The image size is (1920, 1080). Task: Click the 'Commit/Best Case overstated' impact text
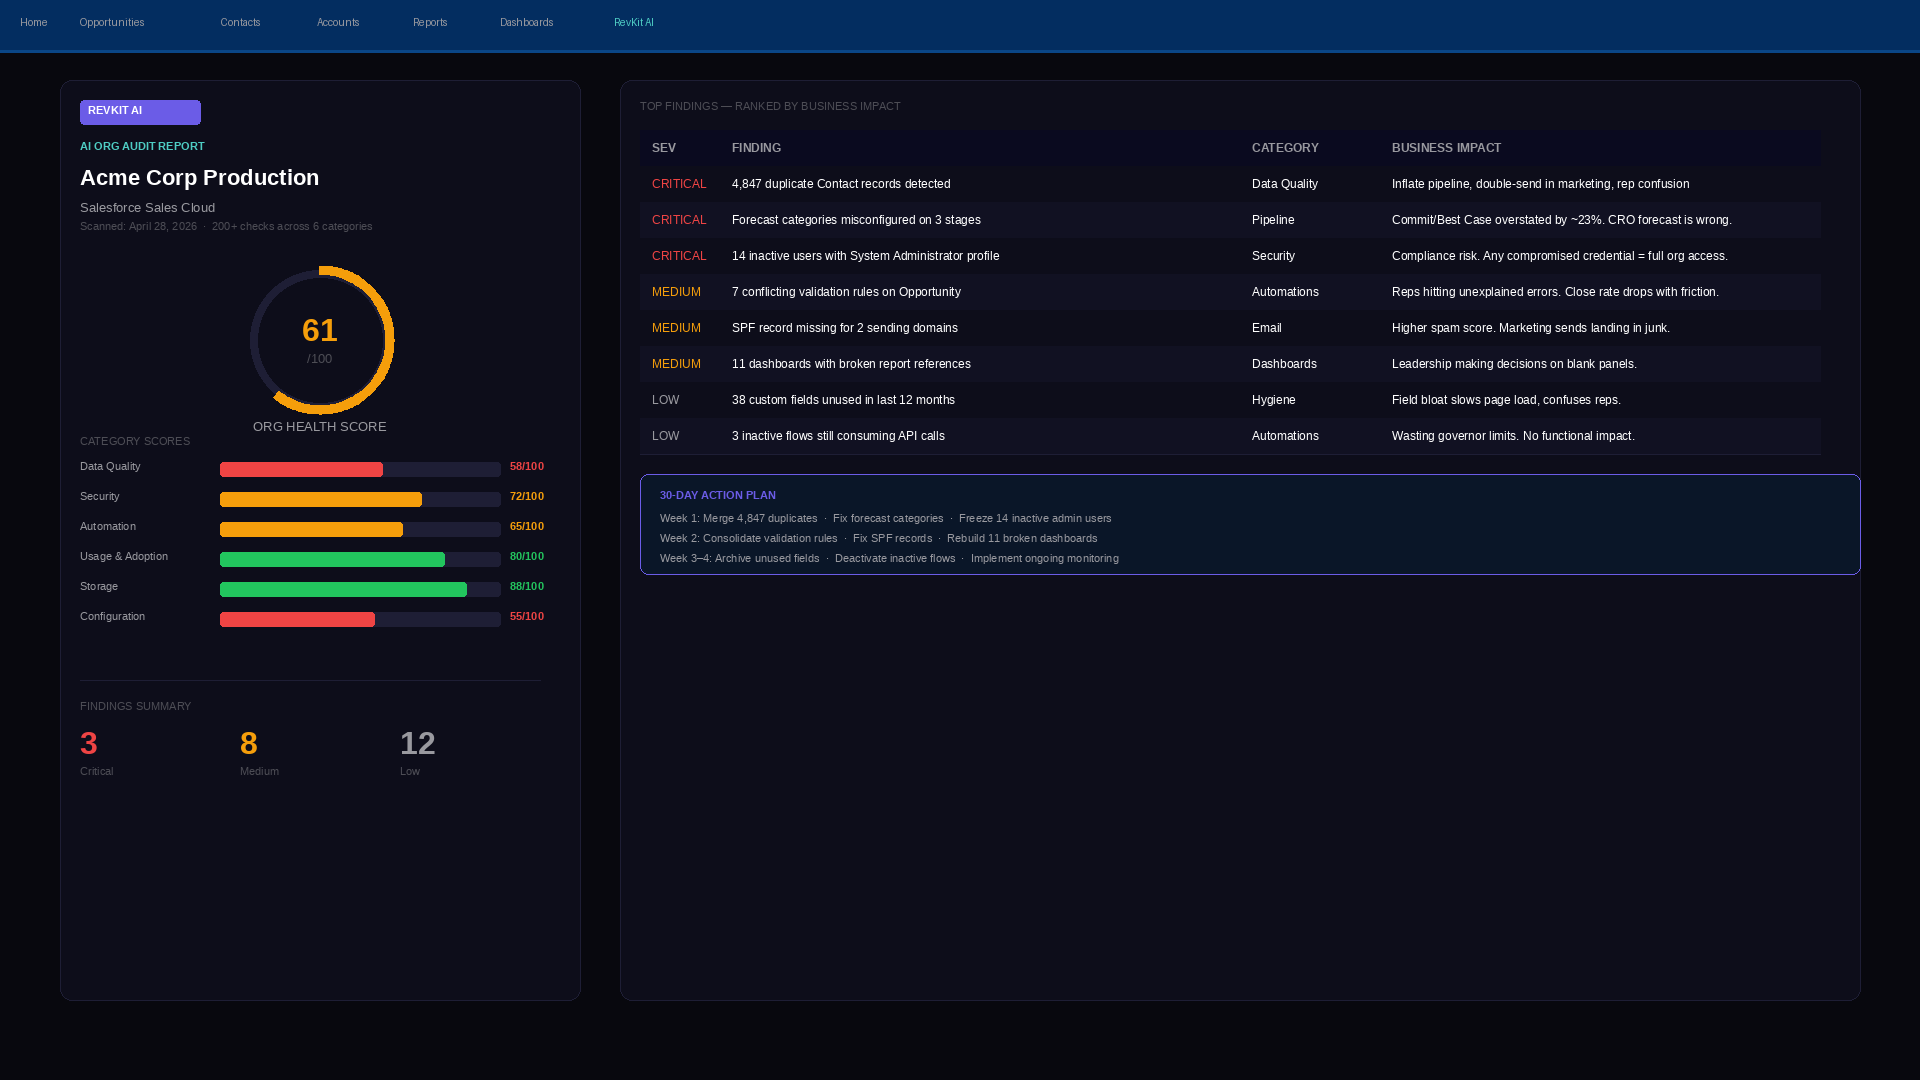click(1562, 220)
